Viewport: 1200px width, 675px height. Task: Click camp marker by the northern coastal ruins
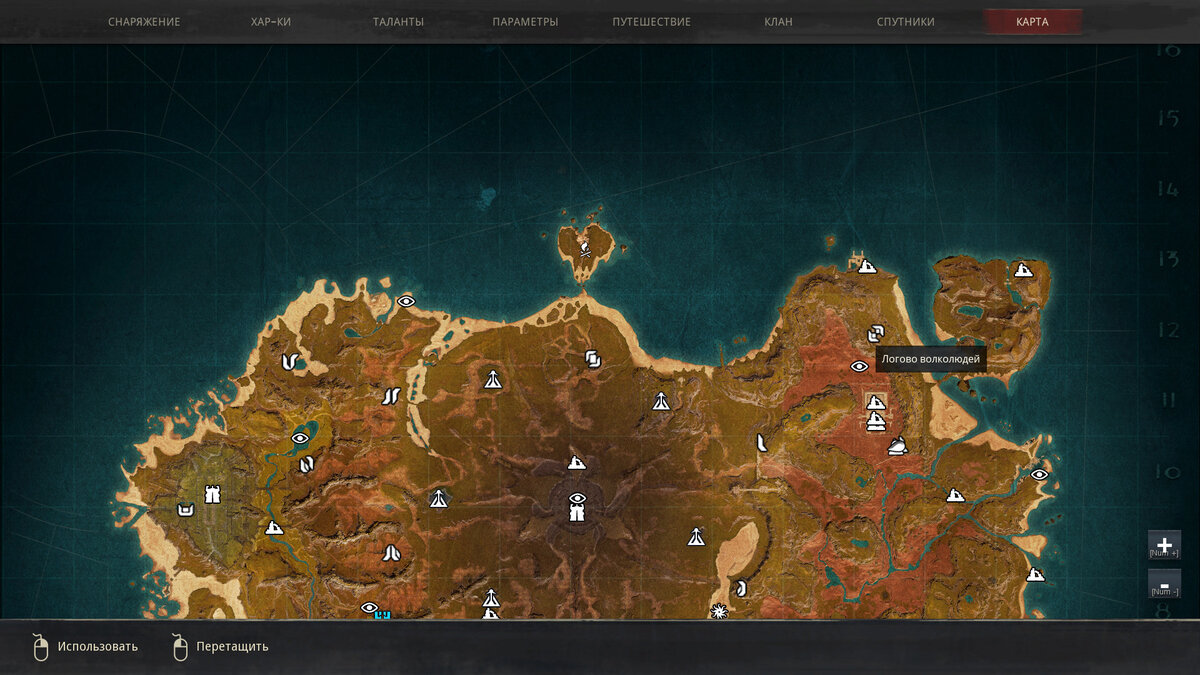tap(867, 266)
